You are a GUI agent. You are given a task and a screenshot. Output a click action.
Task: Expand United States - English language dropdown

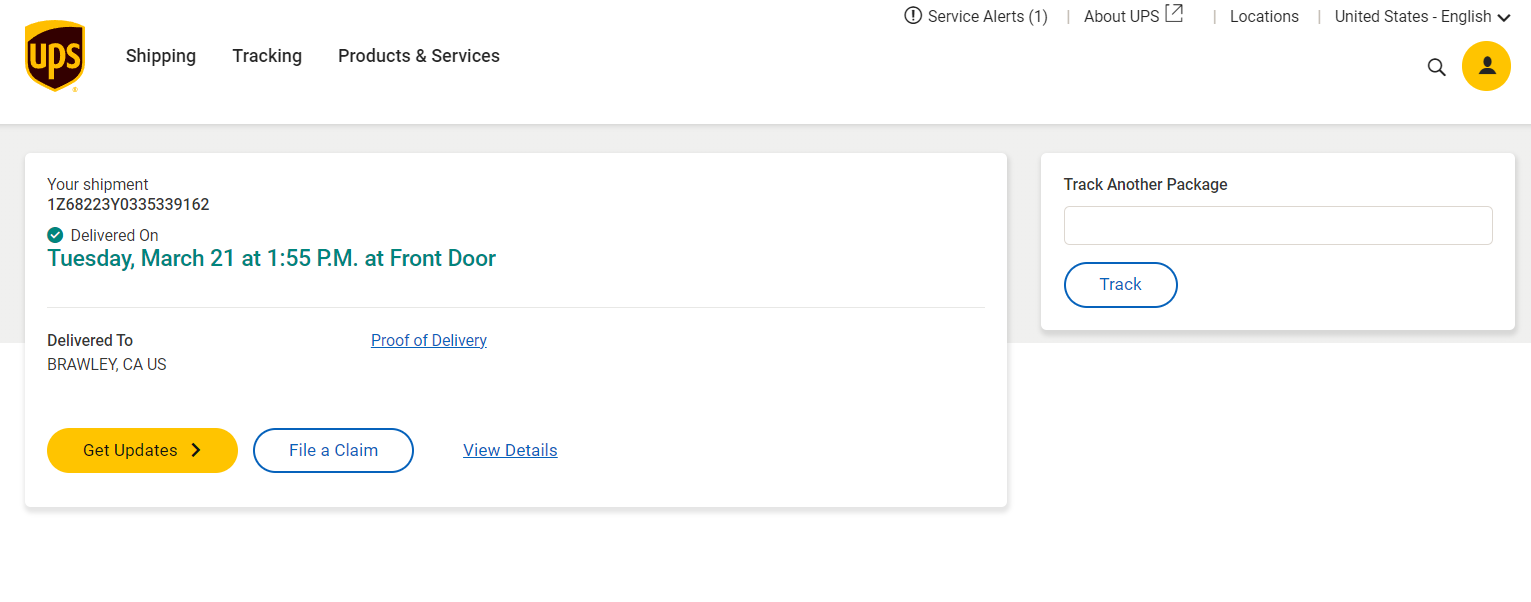tap(1421, 17)
